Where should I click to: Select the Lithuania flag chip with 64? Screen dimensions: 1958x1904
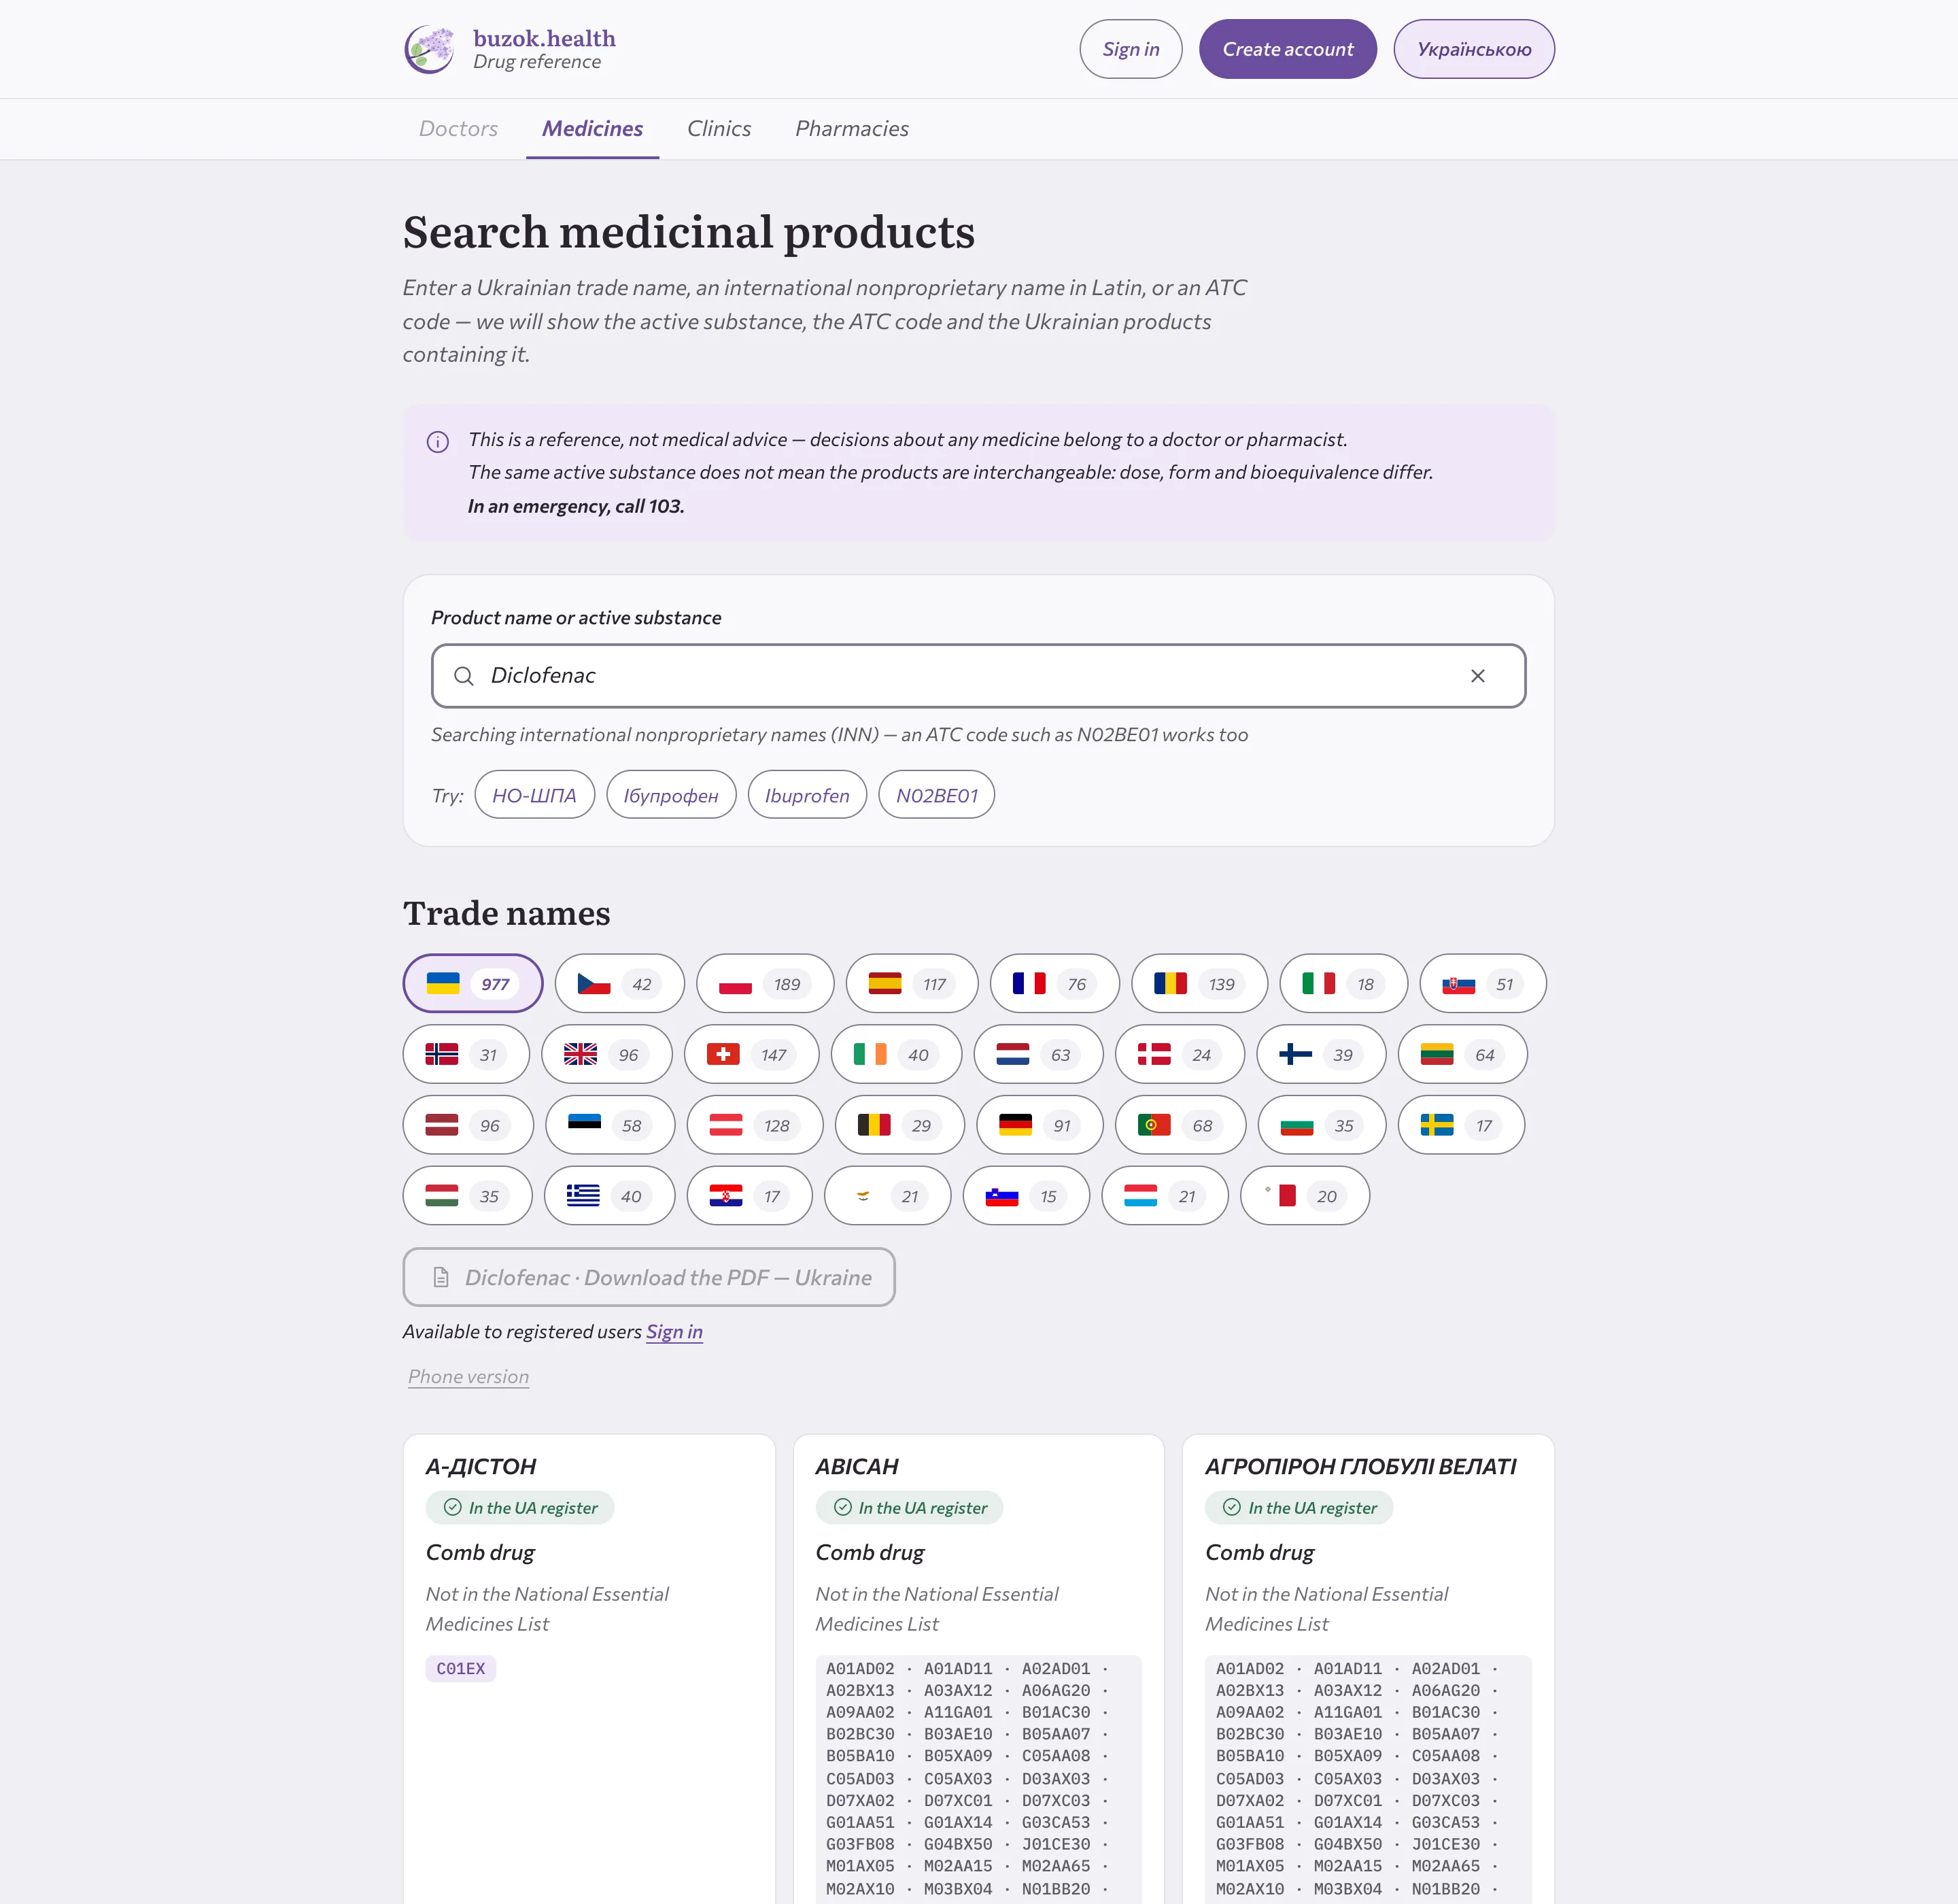(1462, 1054)
